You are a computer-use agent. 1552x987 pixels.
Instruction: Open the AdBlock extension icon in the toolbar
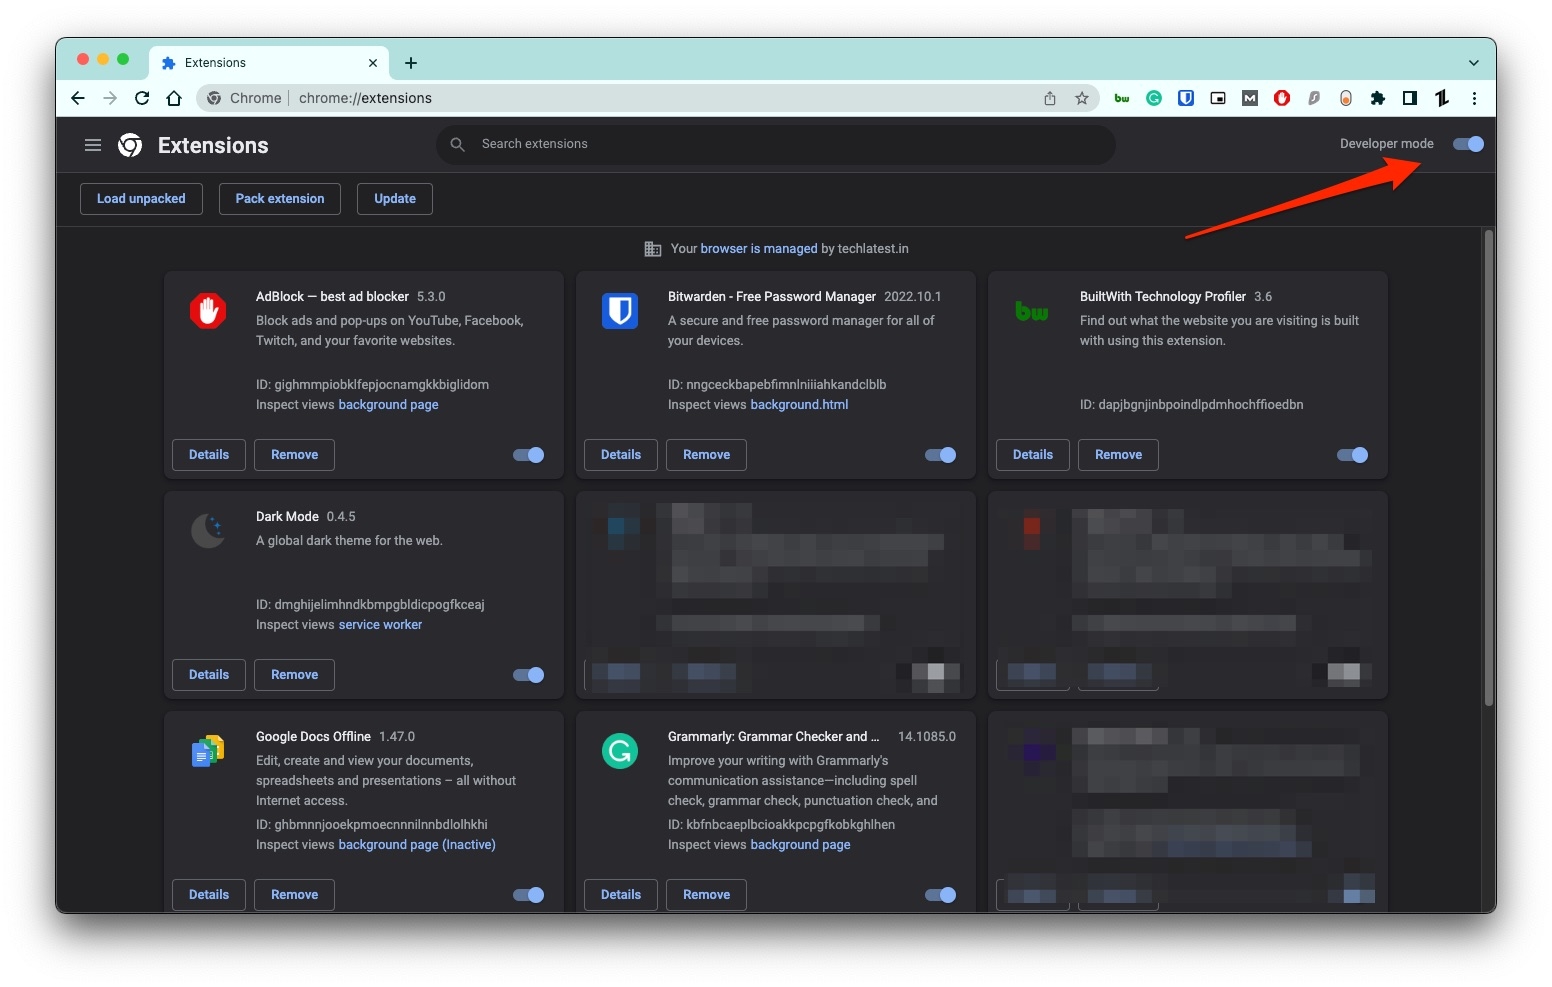1281,98
